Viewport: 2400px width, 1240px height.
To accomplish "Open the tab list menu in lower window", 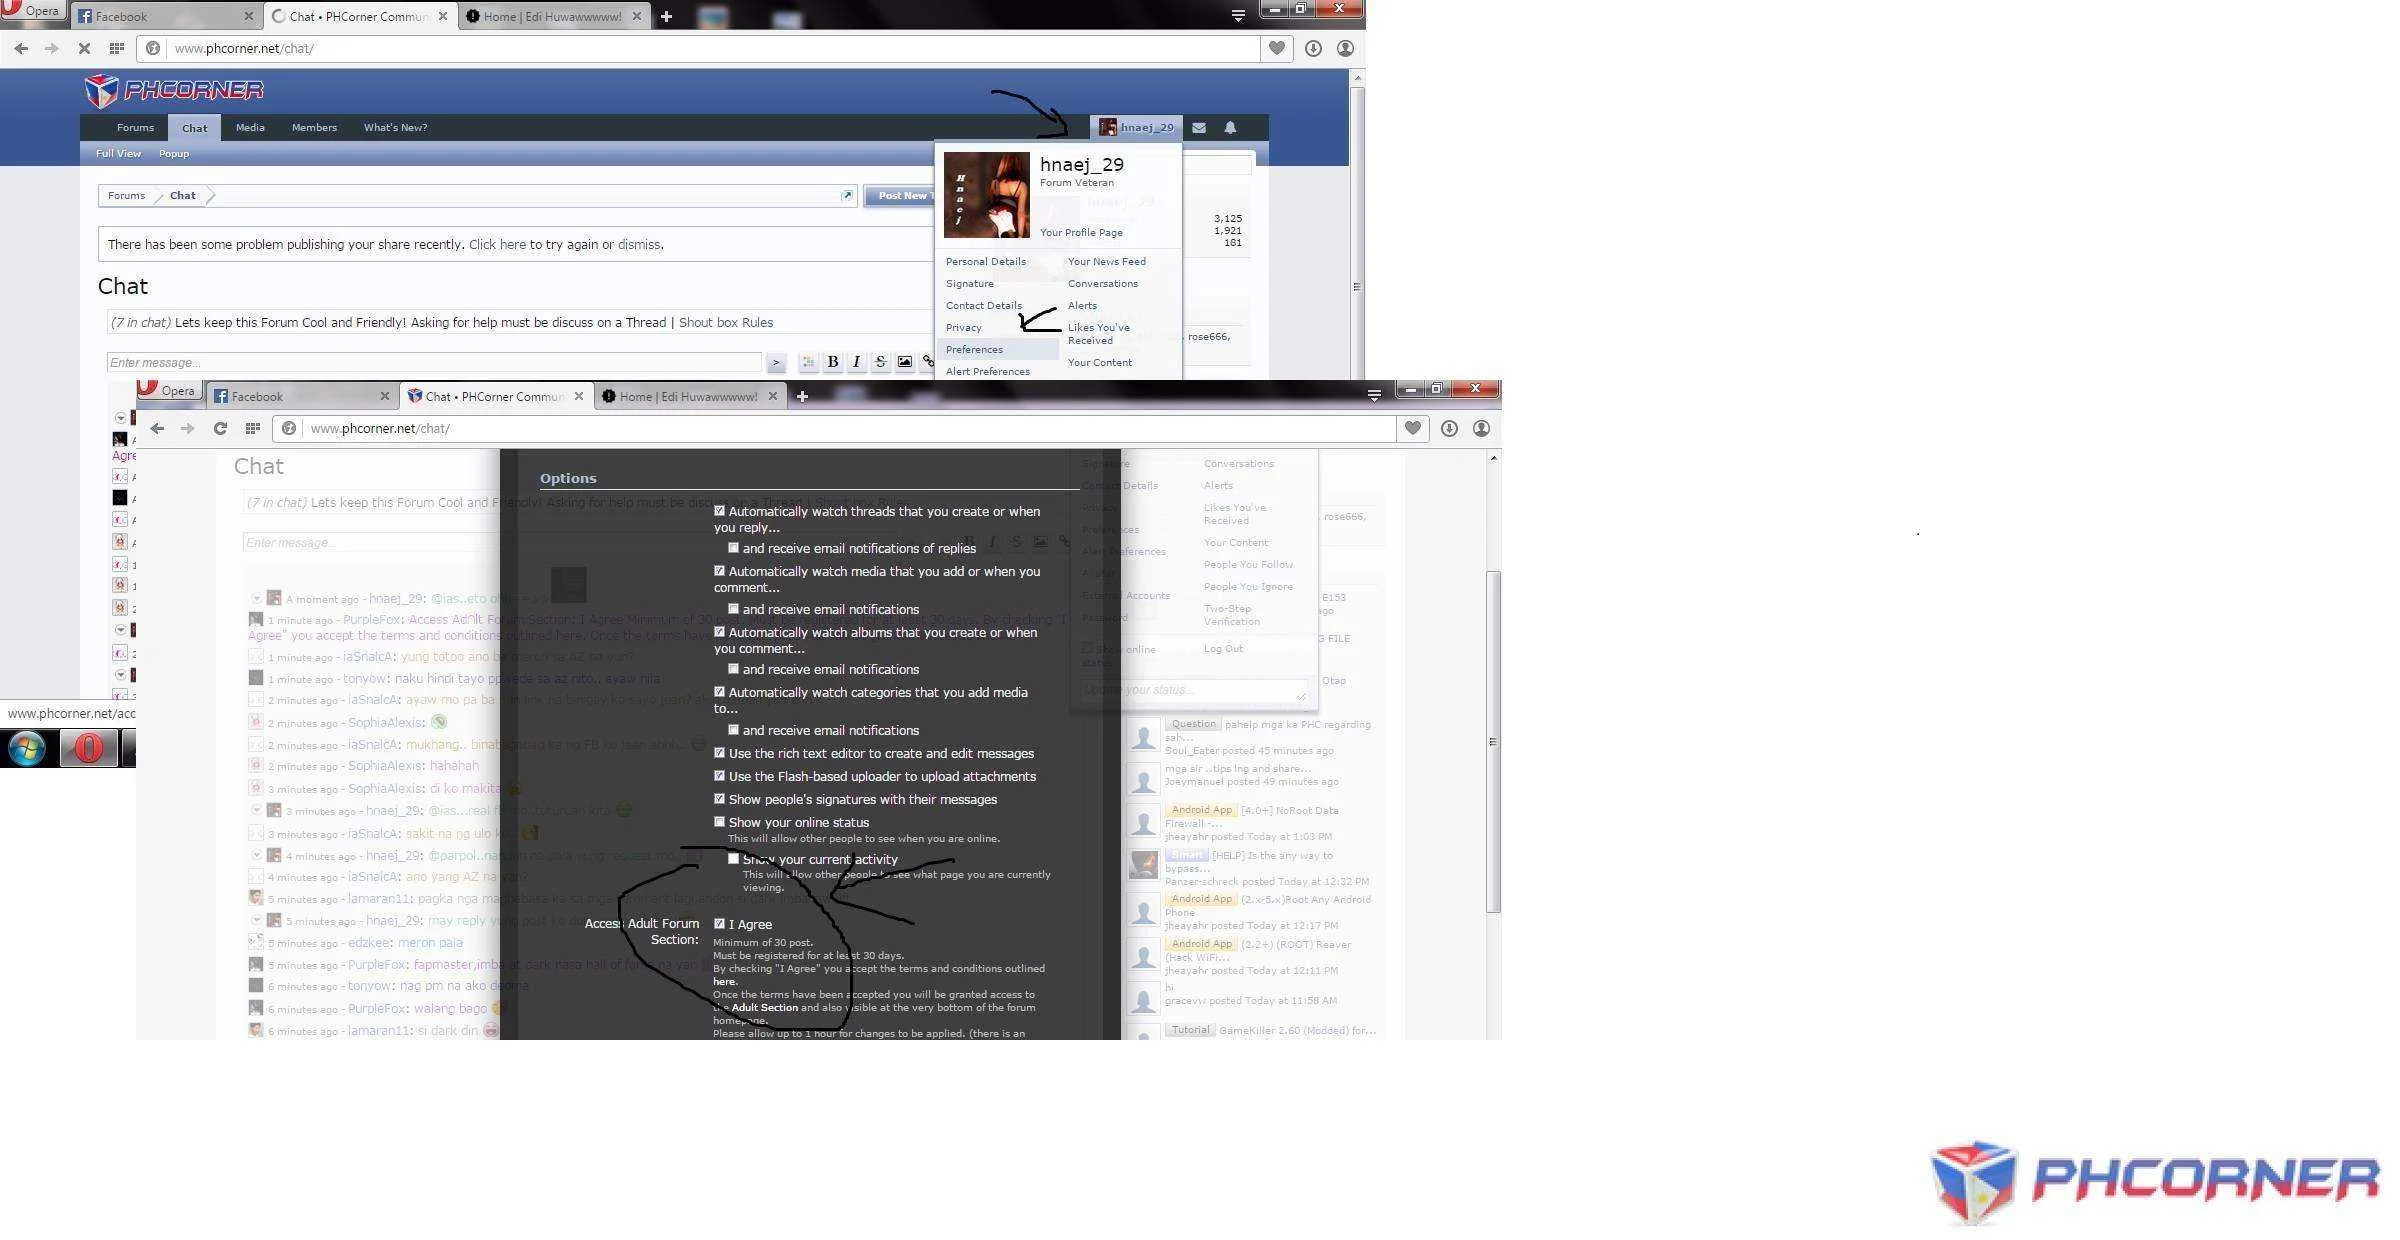I will pos(1374,396).
